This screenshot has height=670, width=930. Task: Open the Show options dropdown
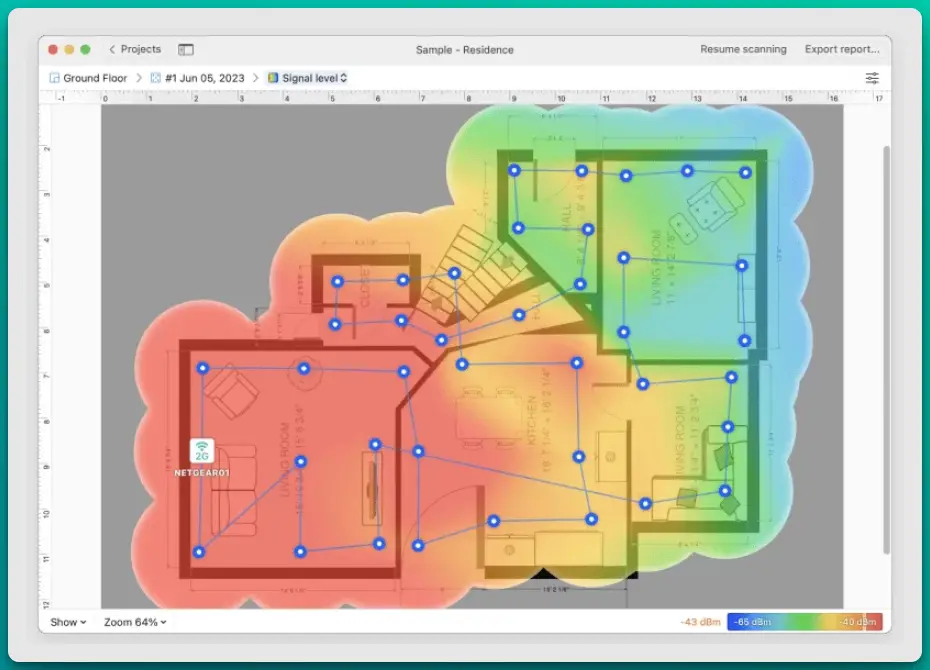(66, 622)
